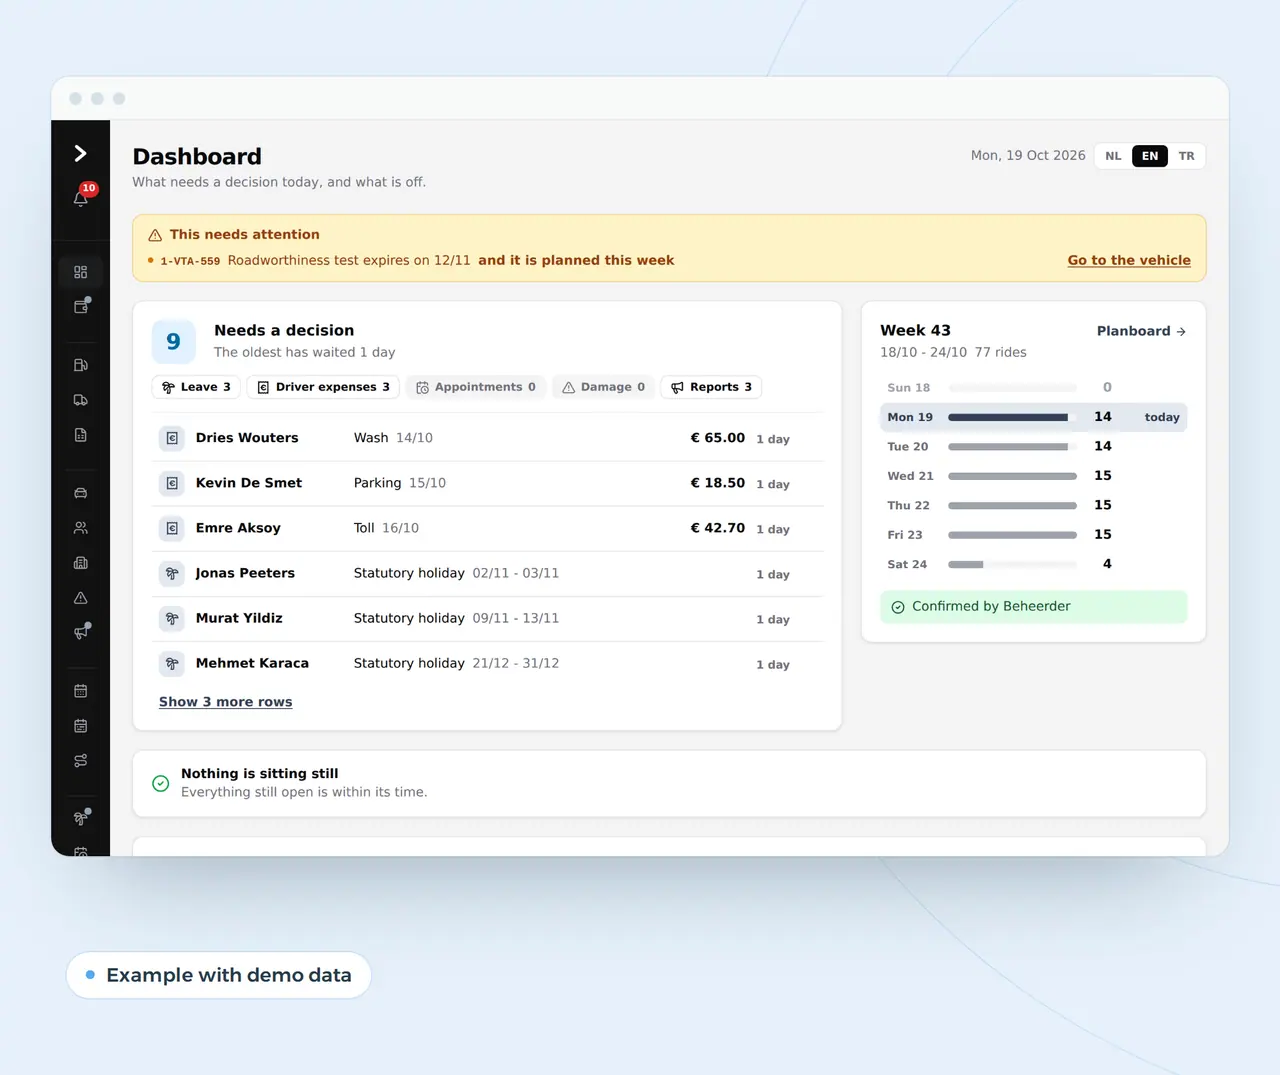This screenshot has width=1280, height=1075.
Task: Select the Thu 22 day row
Action: [x=1033, y=505]
